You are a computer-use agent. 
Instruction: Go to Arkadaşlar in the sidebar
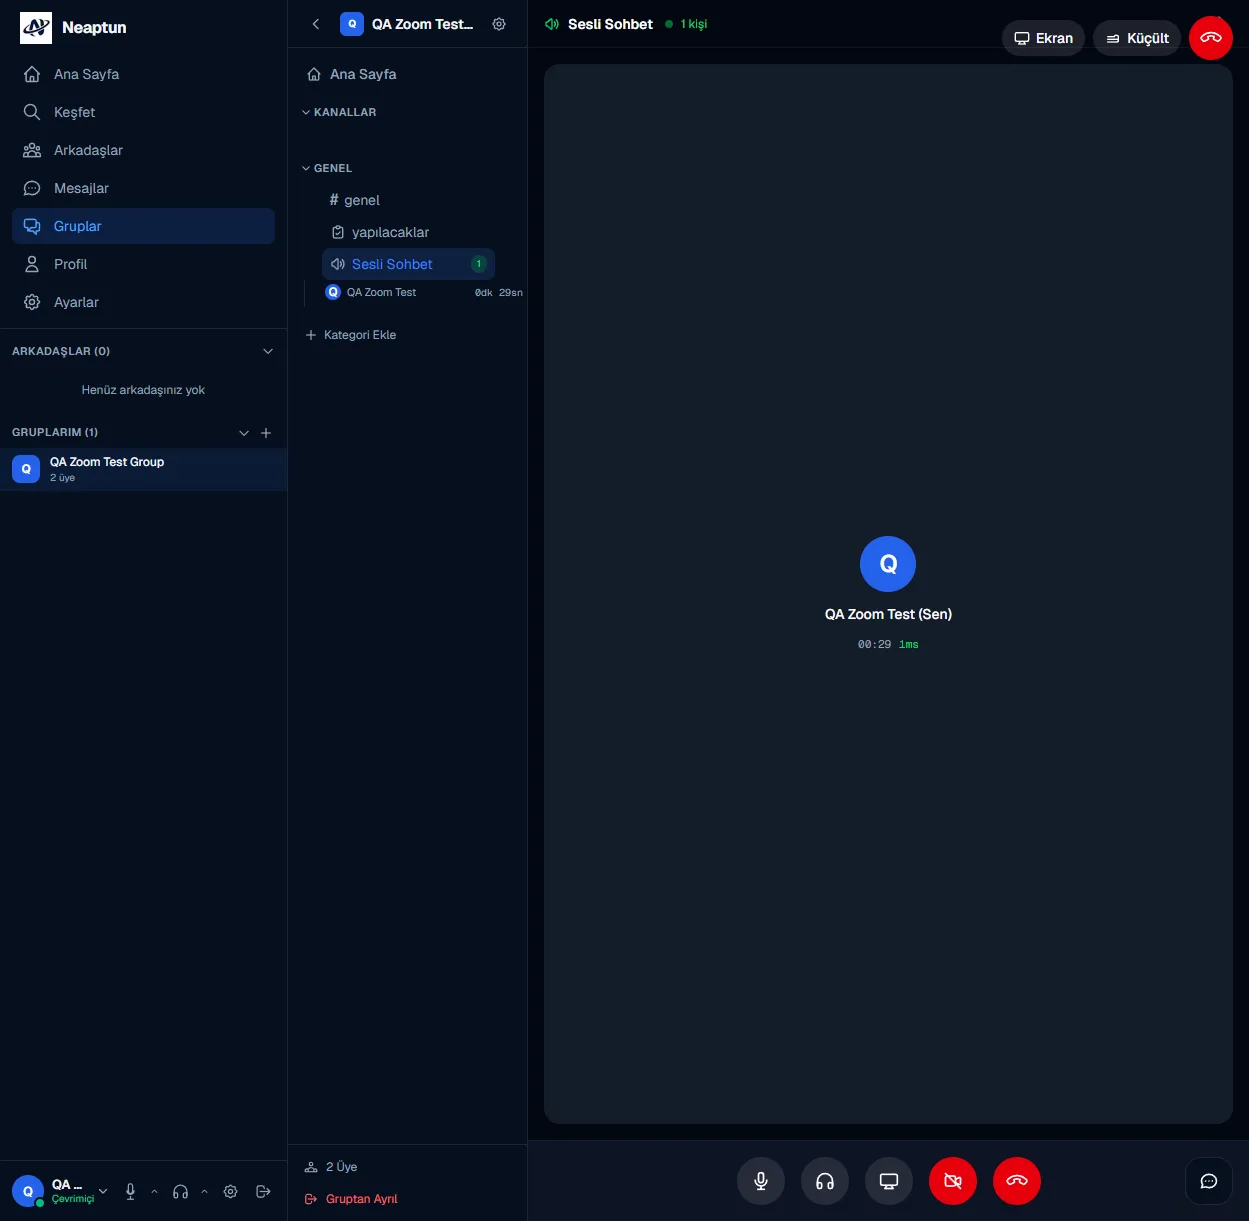[x=143, y=150]
